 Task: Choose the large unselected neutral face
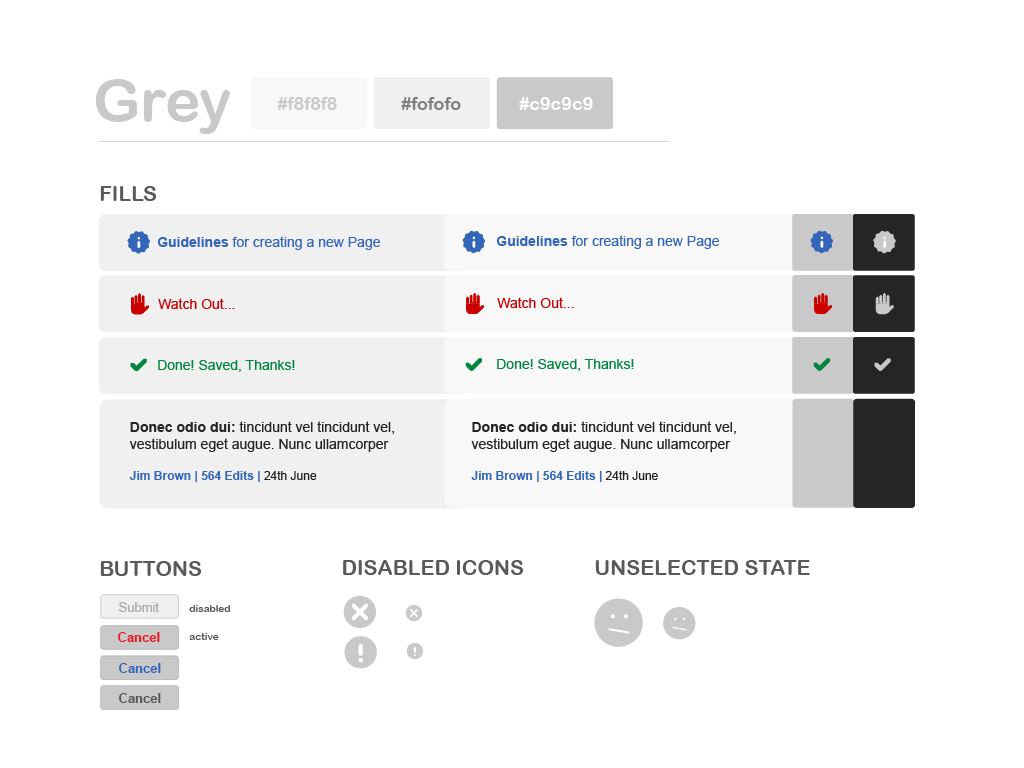pyautogui.click(x=618, y=622)
